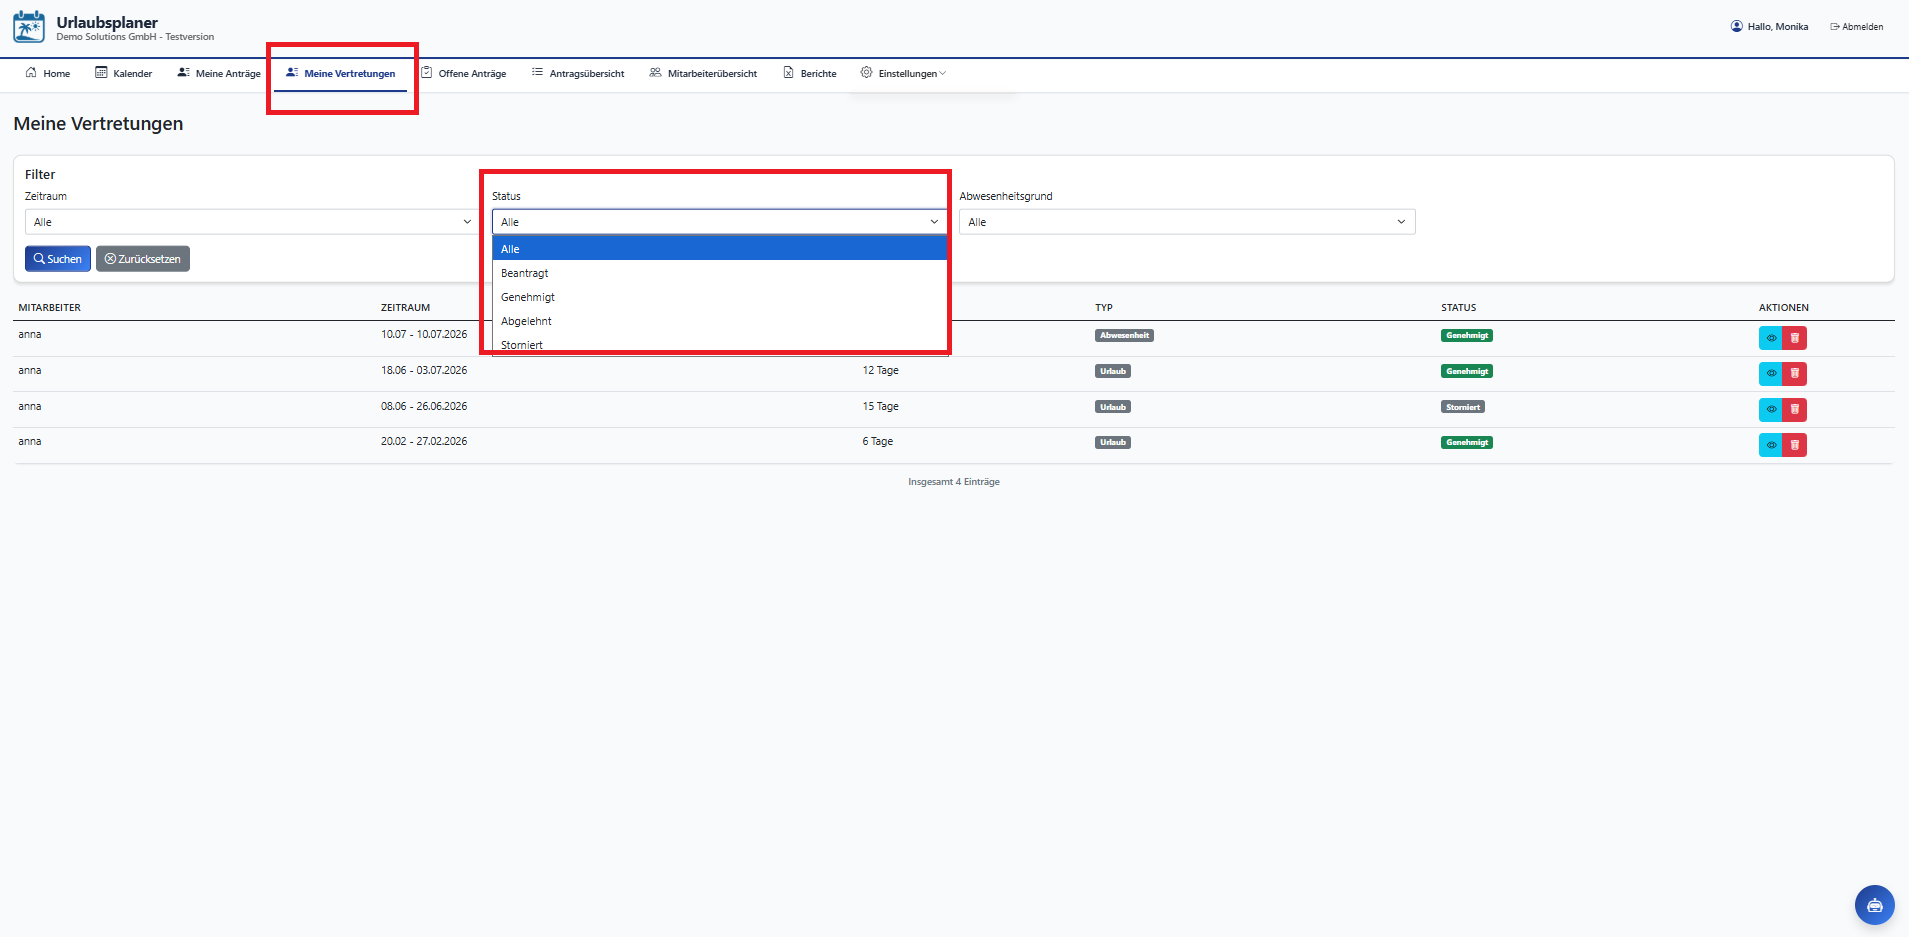
Task: Click the ZEITRAUM column header
Action: (405, 308)
